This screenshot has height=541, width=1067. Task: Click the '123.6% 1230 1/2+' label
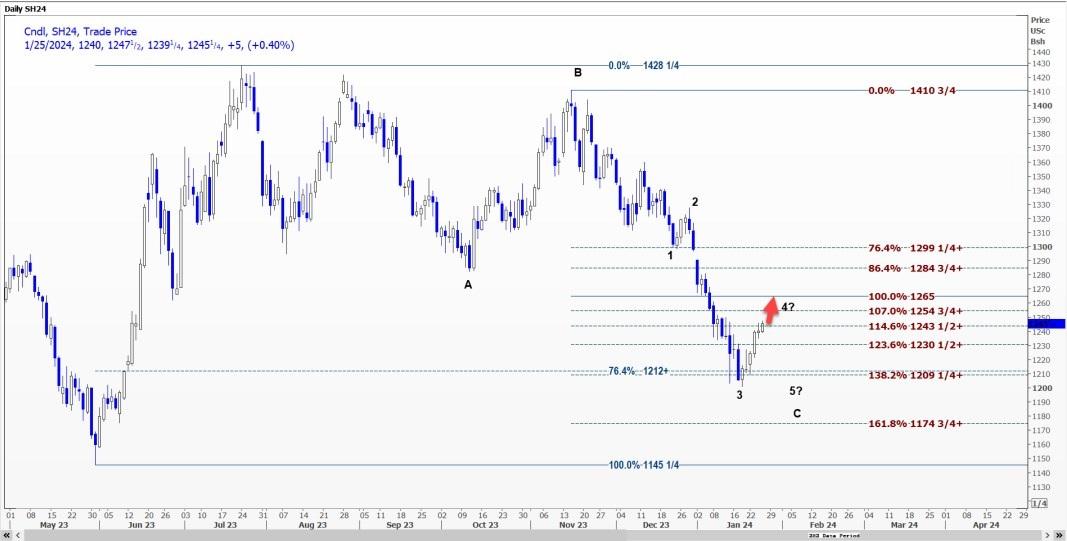pos(916,345)
